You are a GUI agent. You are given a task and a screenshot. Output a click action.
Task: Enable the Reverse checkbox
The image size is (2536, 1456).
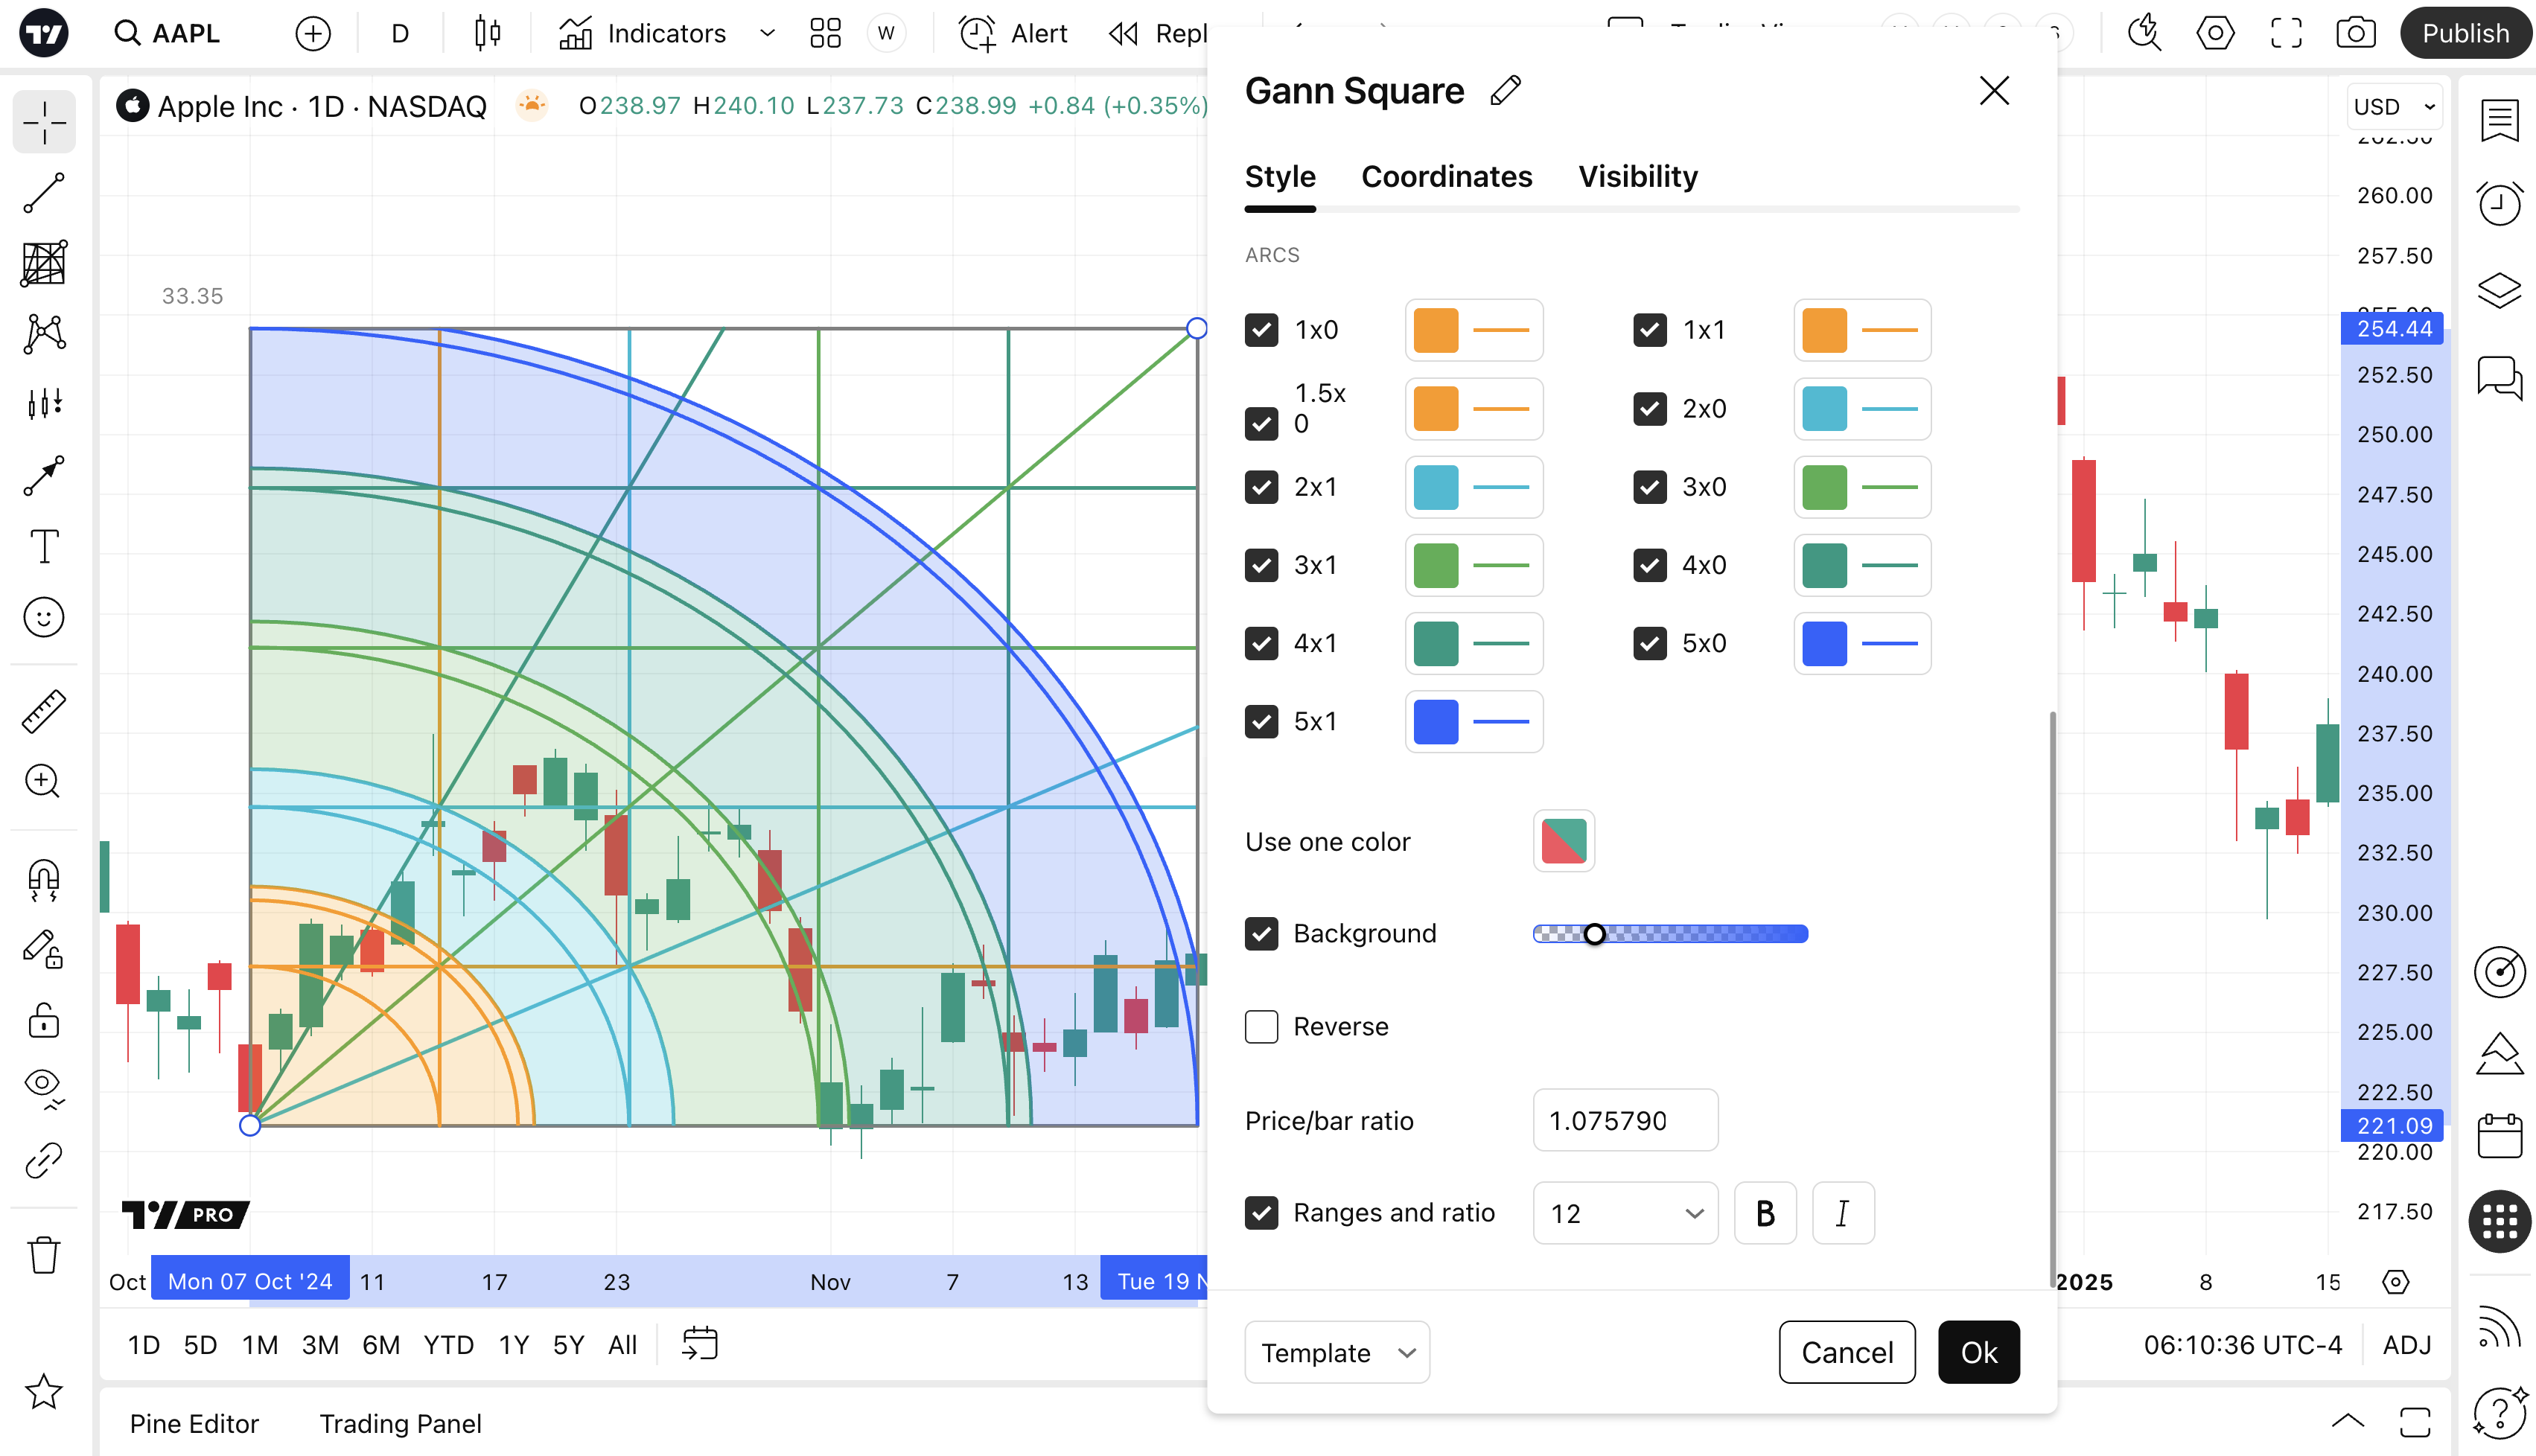pos(1261,1026)
